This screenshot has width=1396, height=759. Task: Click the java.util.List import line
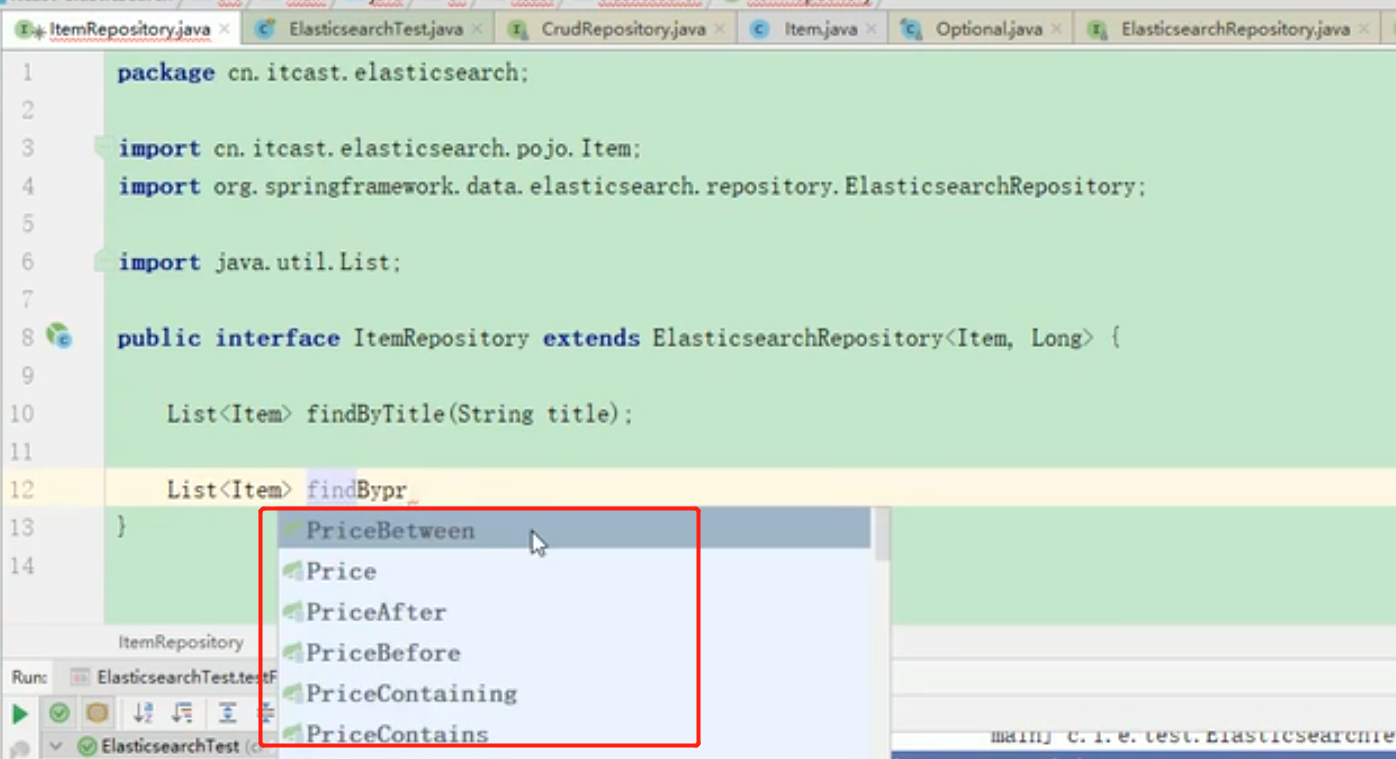click(x=259, y=262)
